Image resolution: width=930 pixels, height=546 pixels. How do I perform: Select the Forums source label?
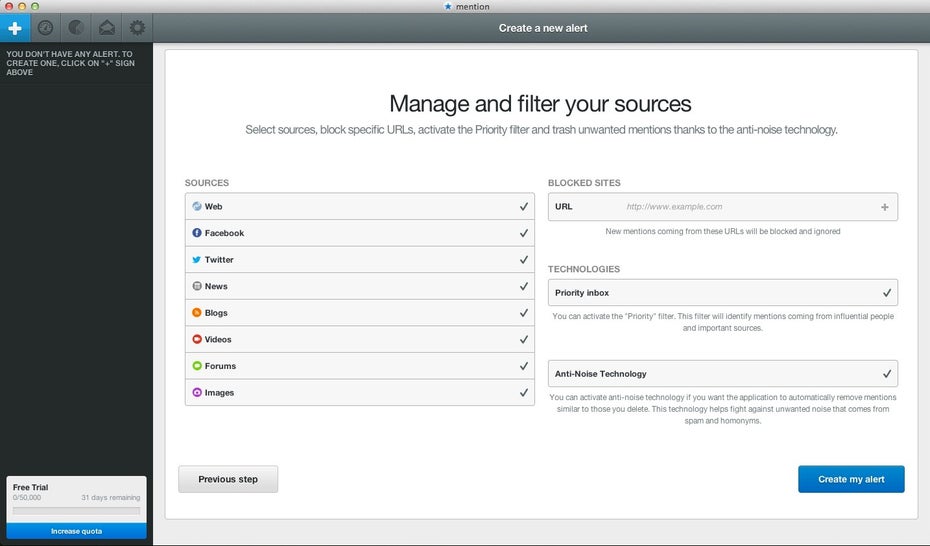click(220, 366)
